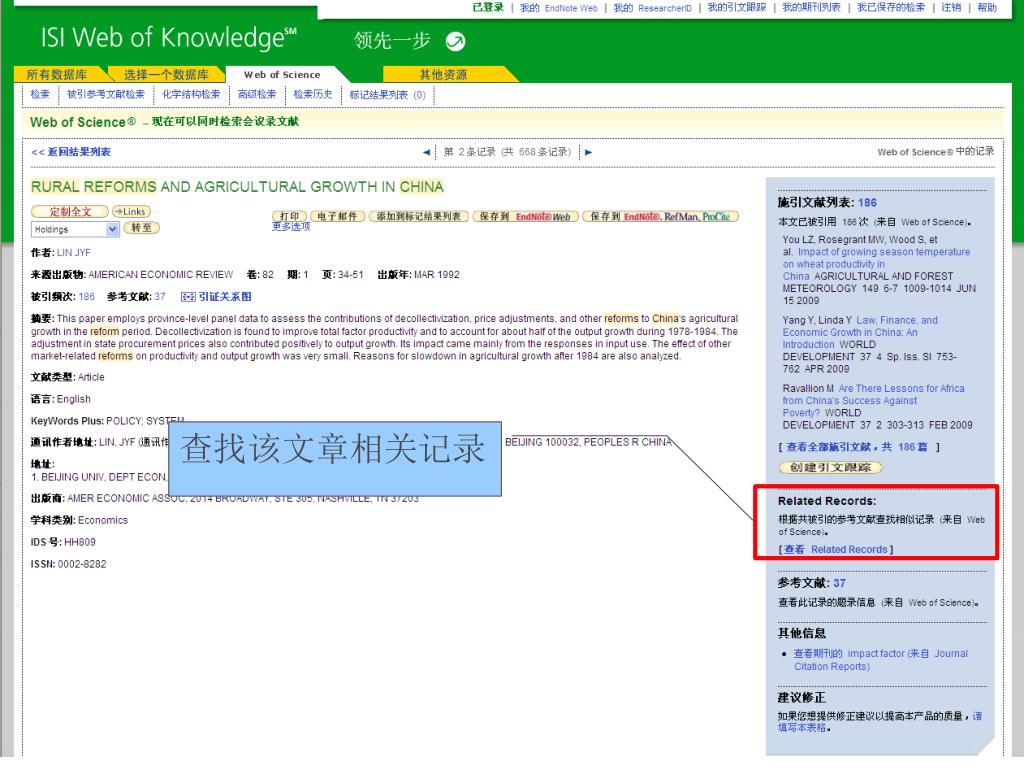Image resolution: width=1024 pixels, height=768 pixels.
Task: Click IDS number HH809
Action: pyautogui.click(x=80, y=542)
